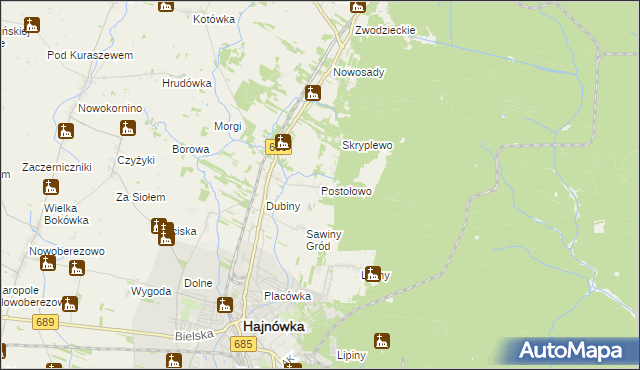Select the Postołowo label
Screen dimensions: 640x370
pyautogui.click(x=347, y=191)
